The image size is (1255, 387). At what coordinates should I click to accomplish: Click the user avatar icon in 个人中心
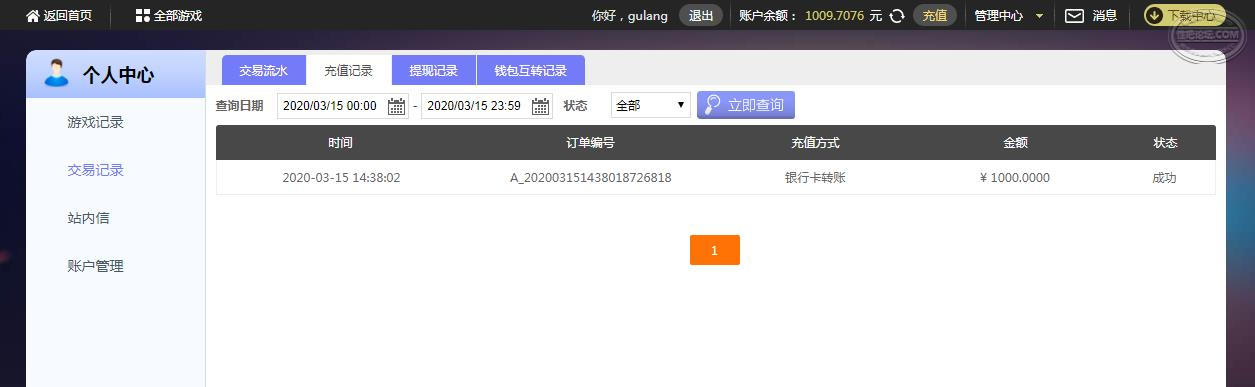click(x=56, y=74)
